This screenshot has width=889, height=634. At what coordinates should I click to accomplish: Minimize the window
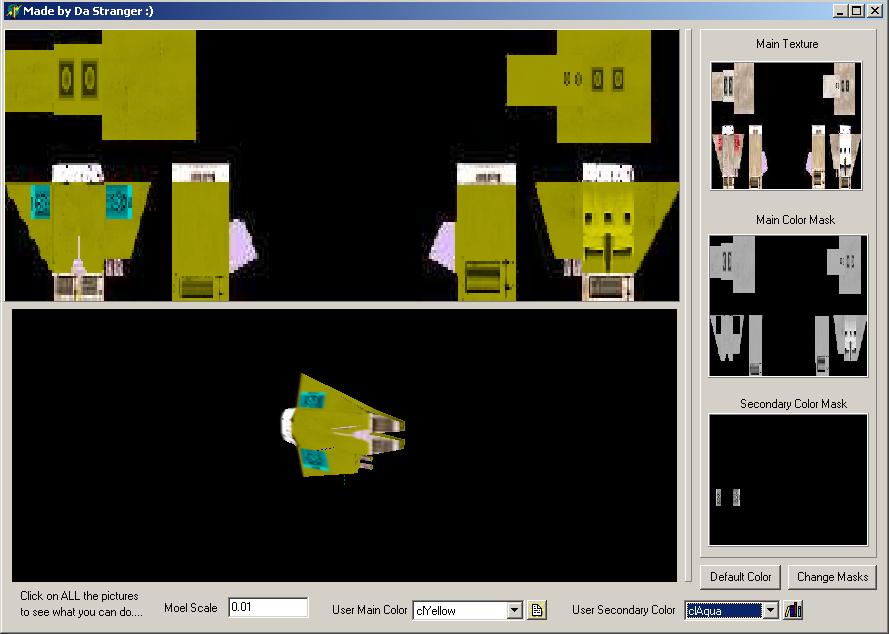point(841,11)
